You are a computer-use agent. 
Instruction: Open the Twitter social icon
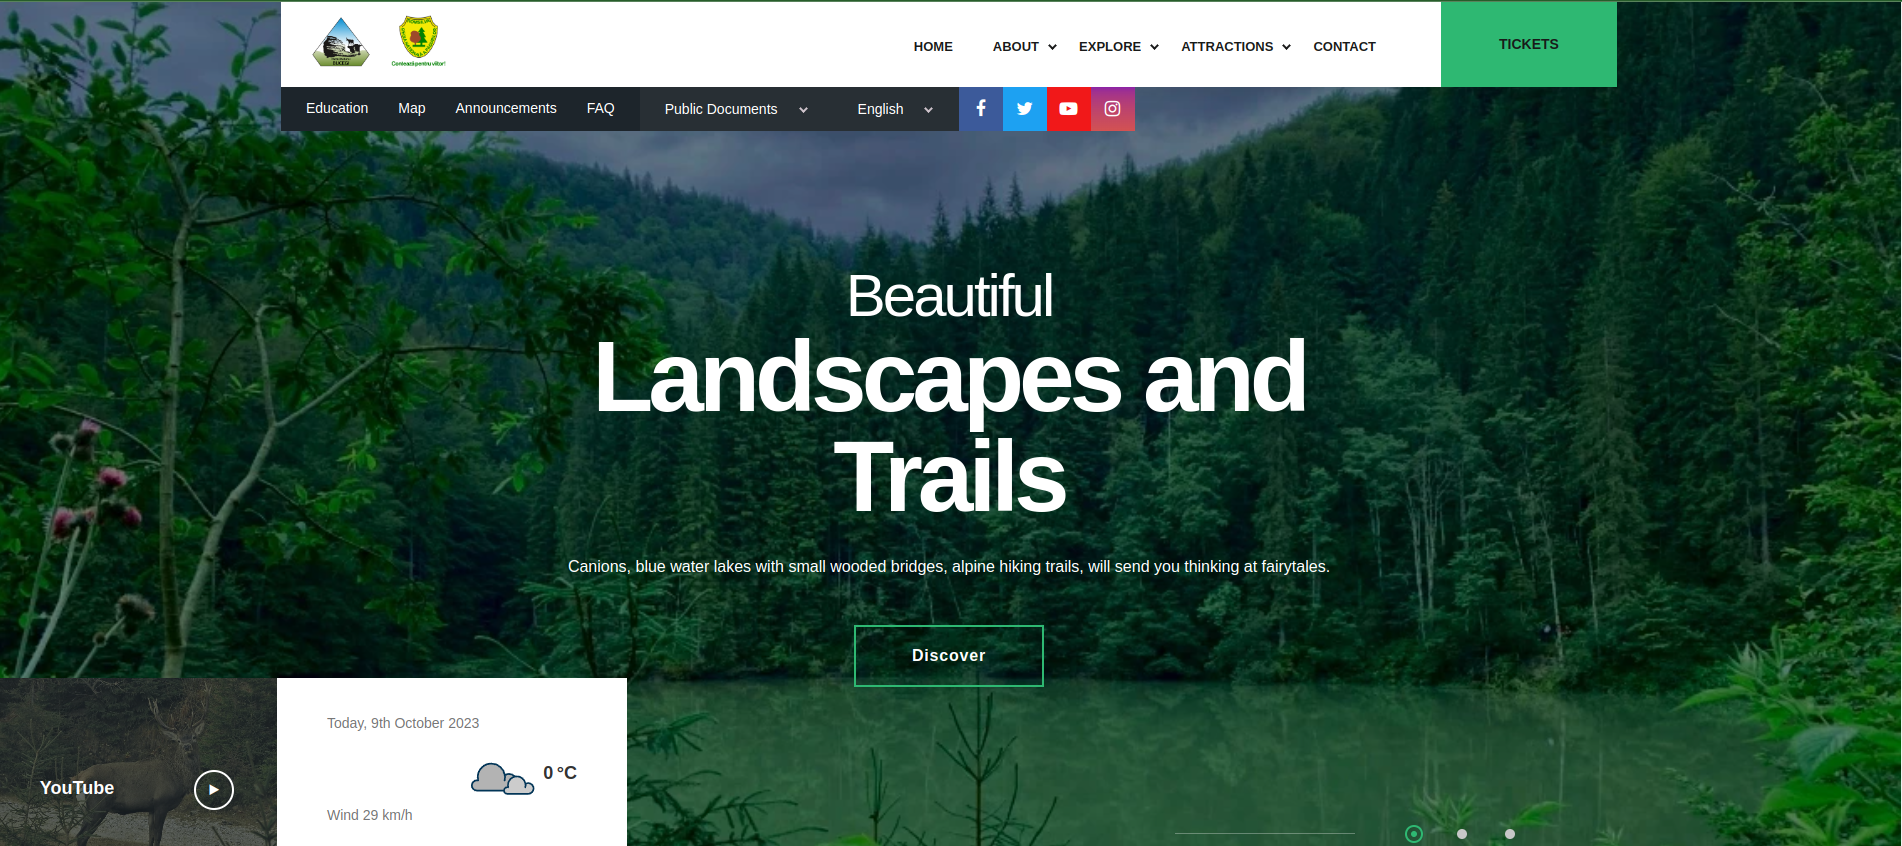[x=1025, y=109]
